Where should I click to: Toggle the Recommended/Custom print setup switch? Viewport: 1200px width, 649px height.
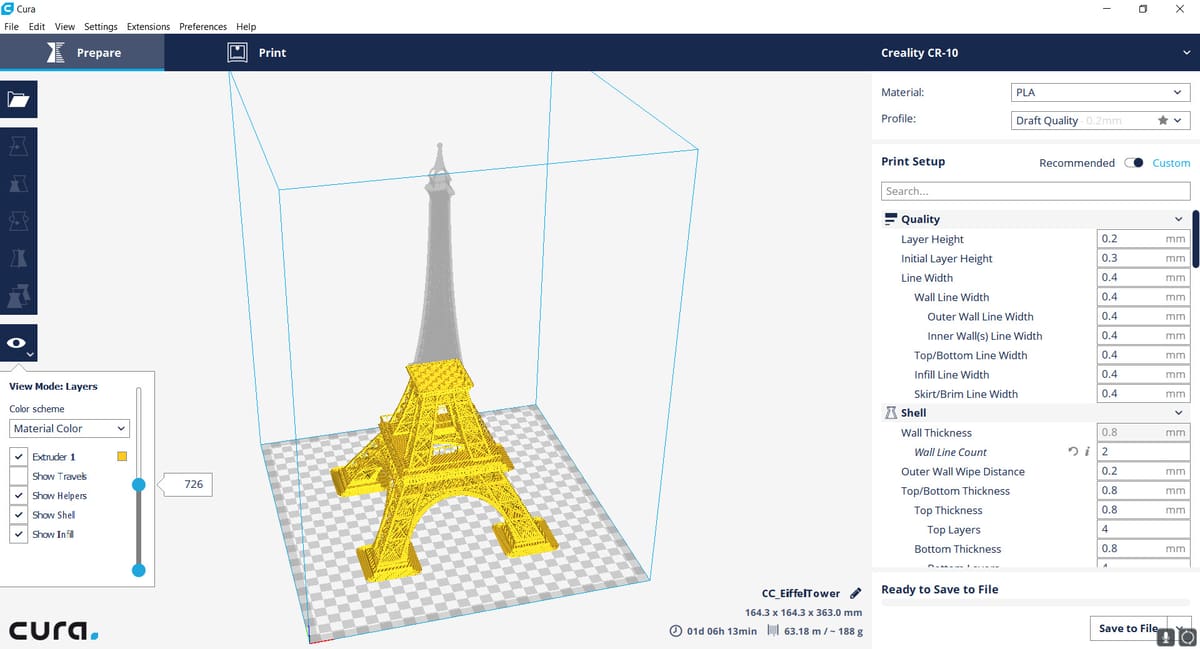coord(1133,163)
